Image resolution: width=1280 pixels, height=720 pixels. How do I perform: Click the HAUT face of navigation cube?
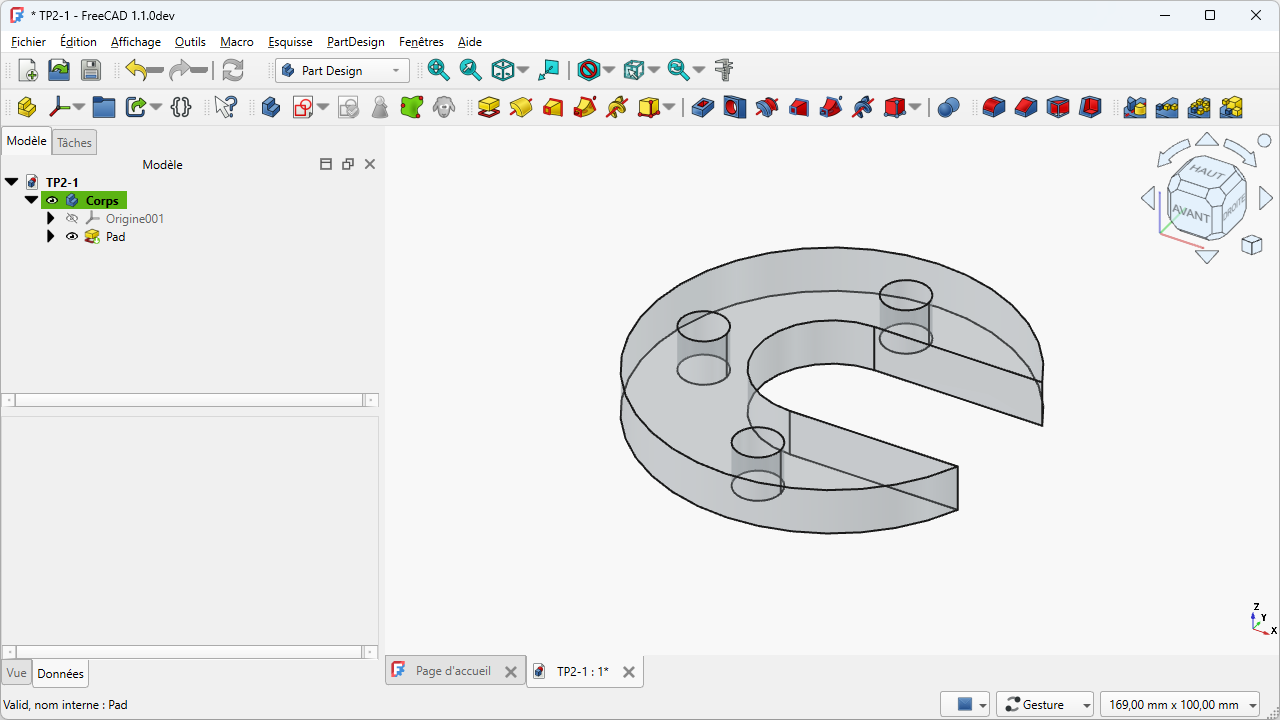tap(1207, 173)
